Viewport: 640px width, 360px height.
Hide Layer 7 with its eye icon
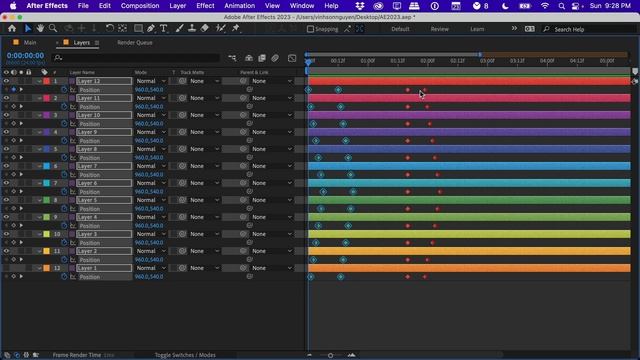[x=6, y=166]
